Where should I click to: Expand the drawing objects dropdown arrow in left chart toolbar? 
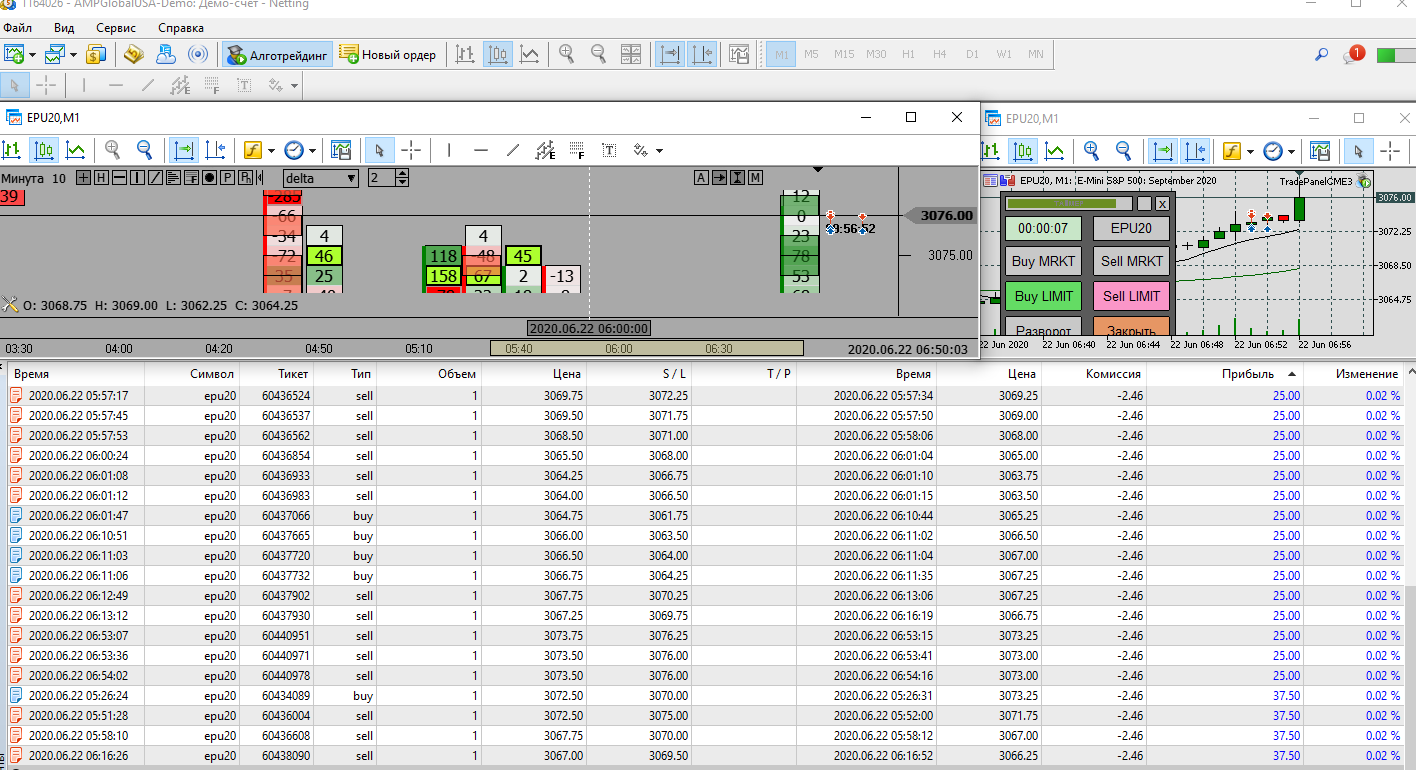(x=660, y=151)
